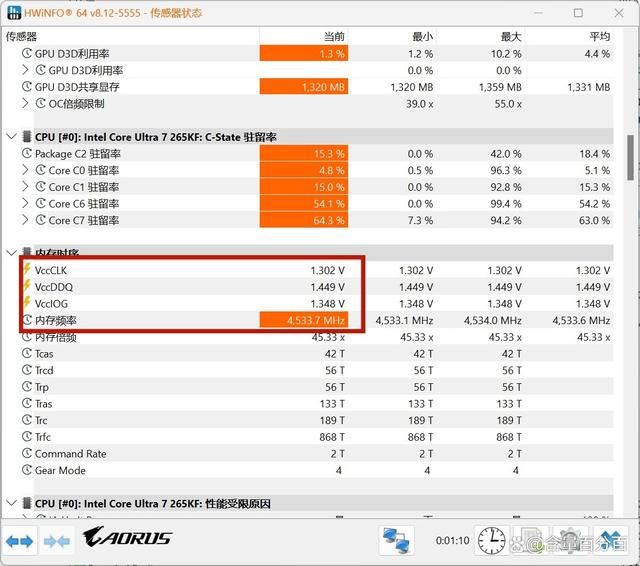Open the network remote monitoring icon

pos(397,541)
